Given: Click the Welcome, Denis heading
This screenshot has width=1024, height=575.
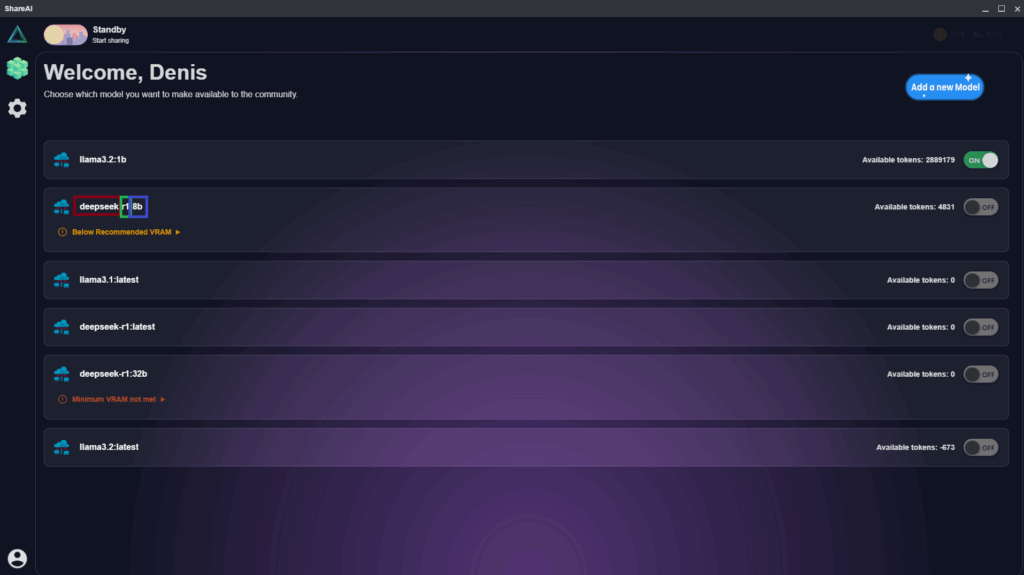Looking at the screenshot, I should pos(125,73).
